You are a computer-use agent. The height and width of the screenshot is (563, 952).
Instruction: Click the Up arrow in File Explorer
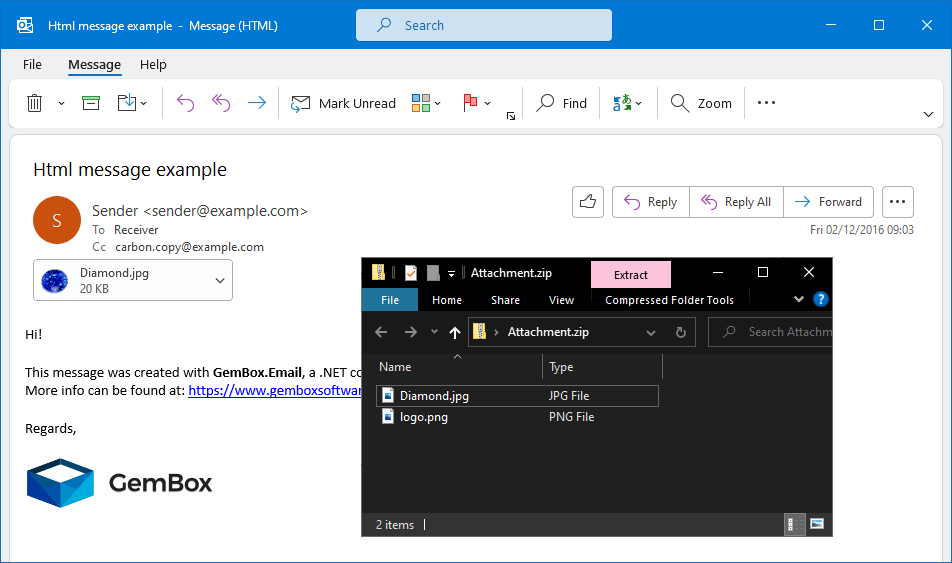coord(455,332)
